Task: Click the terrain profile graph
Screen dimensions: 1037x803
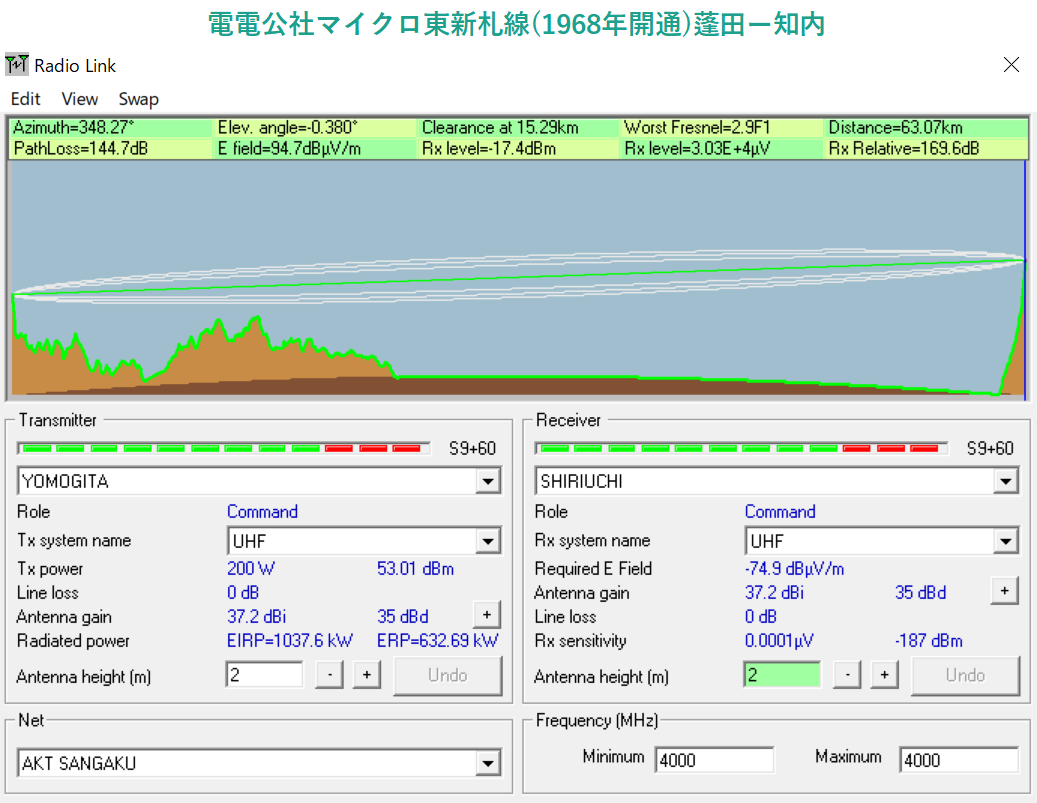Action: 518,279
